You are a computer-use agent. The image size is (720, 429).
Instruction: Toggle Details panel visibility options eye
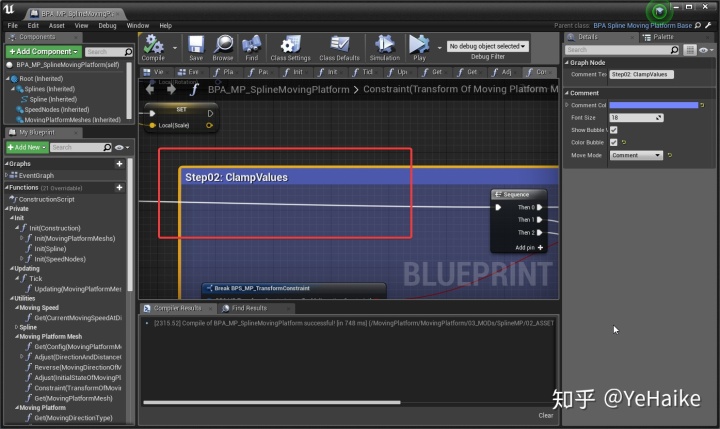coord(706,50)
